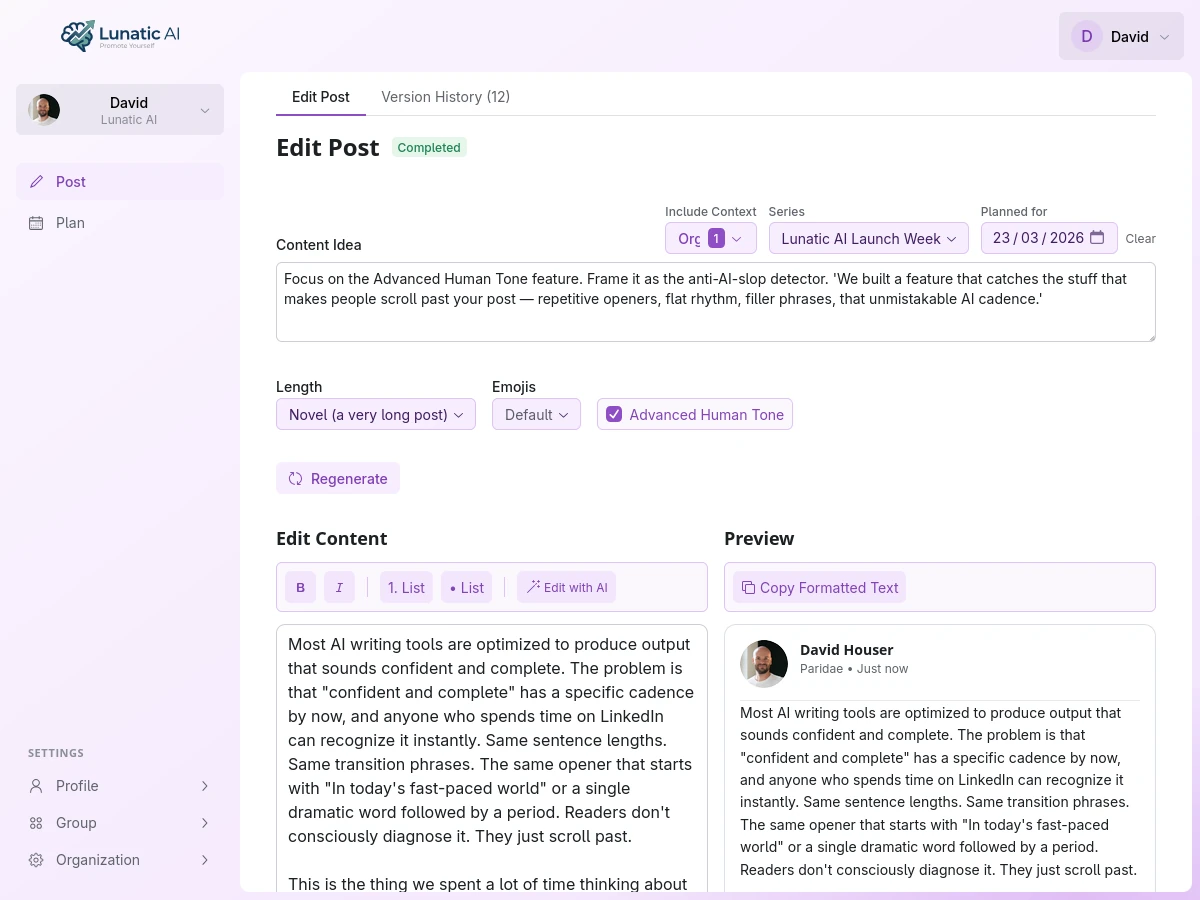Open the Emojis dropdown
The width and height of the screenshot is (1200, 900).
coord(536,414)
